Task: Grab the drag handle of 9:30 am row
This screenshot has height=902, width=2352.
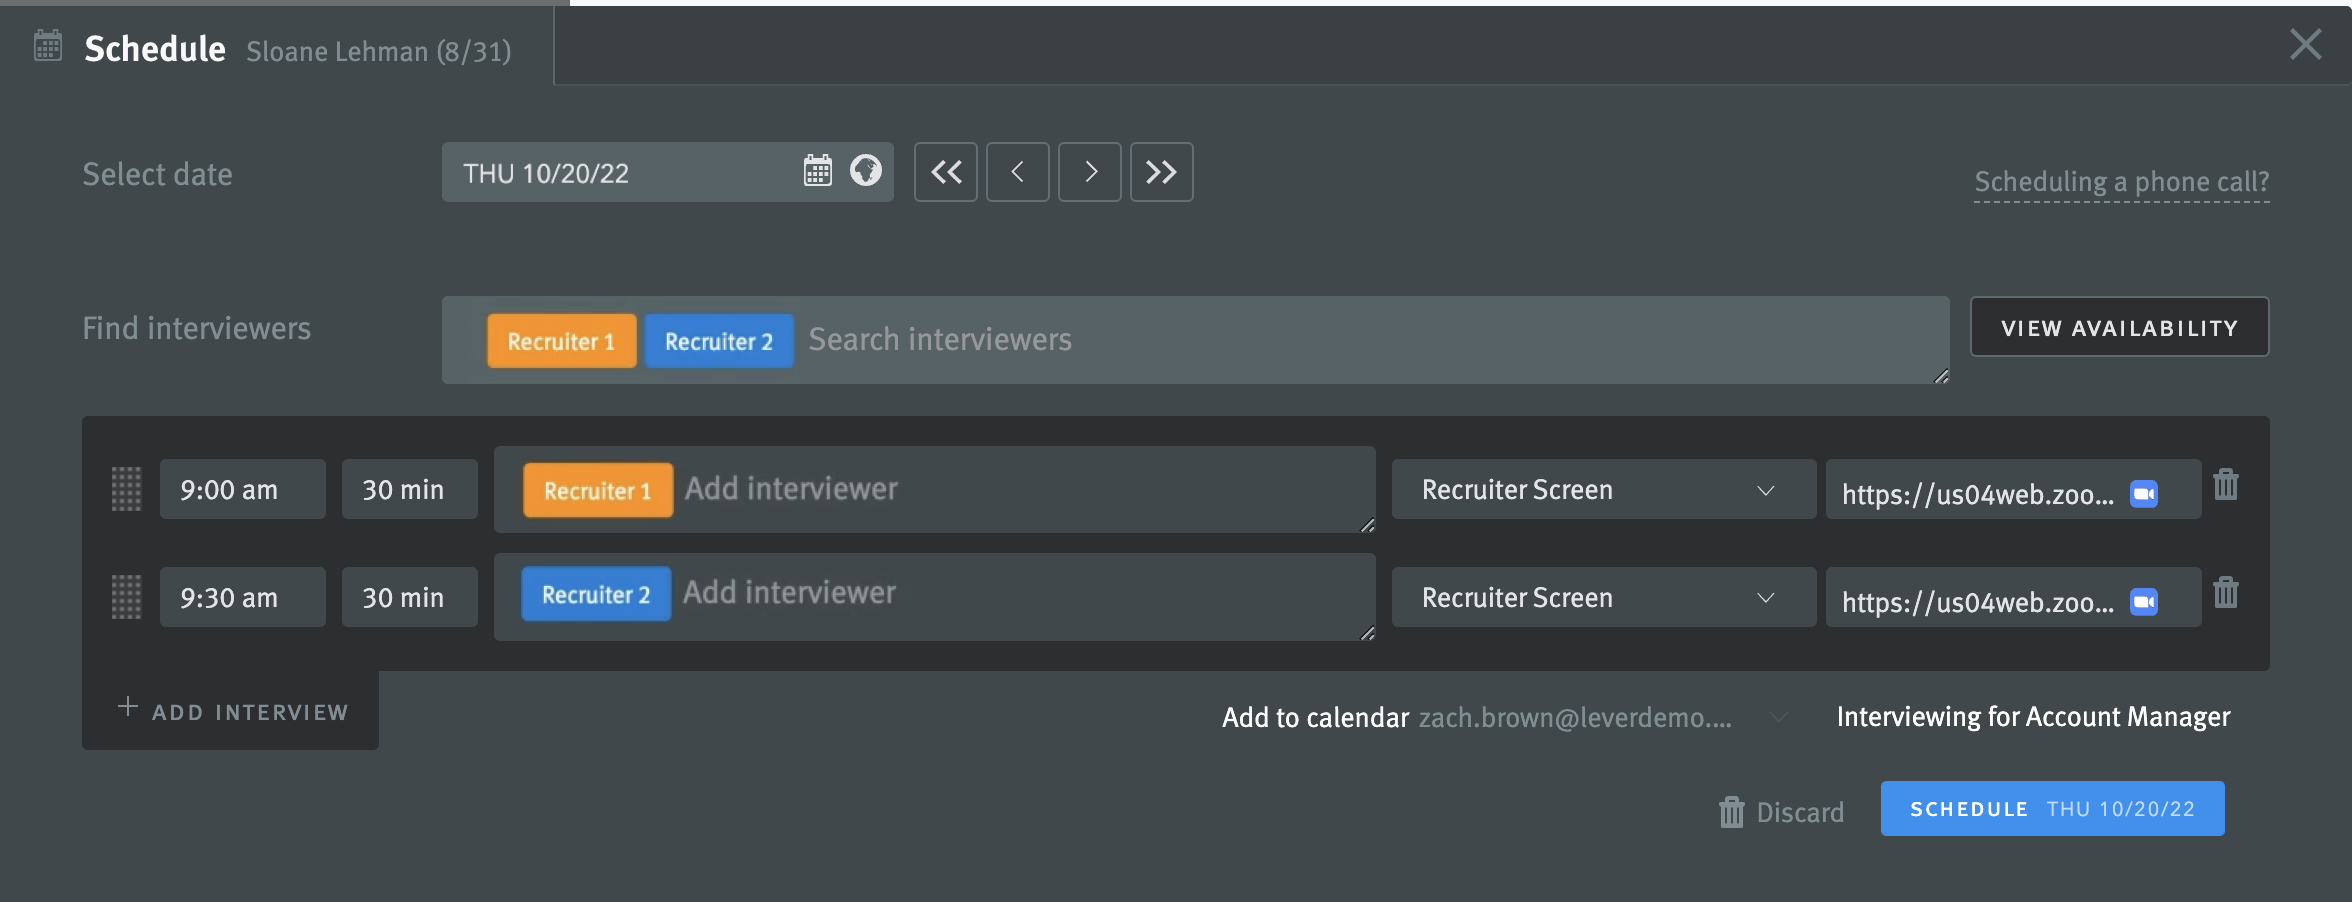Action: (x=126, y=597)
